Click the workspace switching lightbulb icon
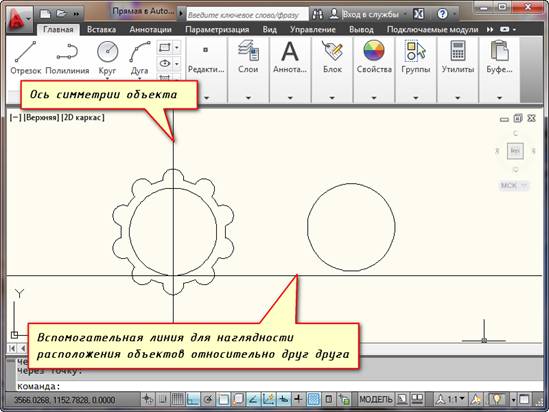The width and height of the screenshot is (549, 412). 496,399
